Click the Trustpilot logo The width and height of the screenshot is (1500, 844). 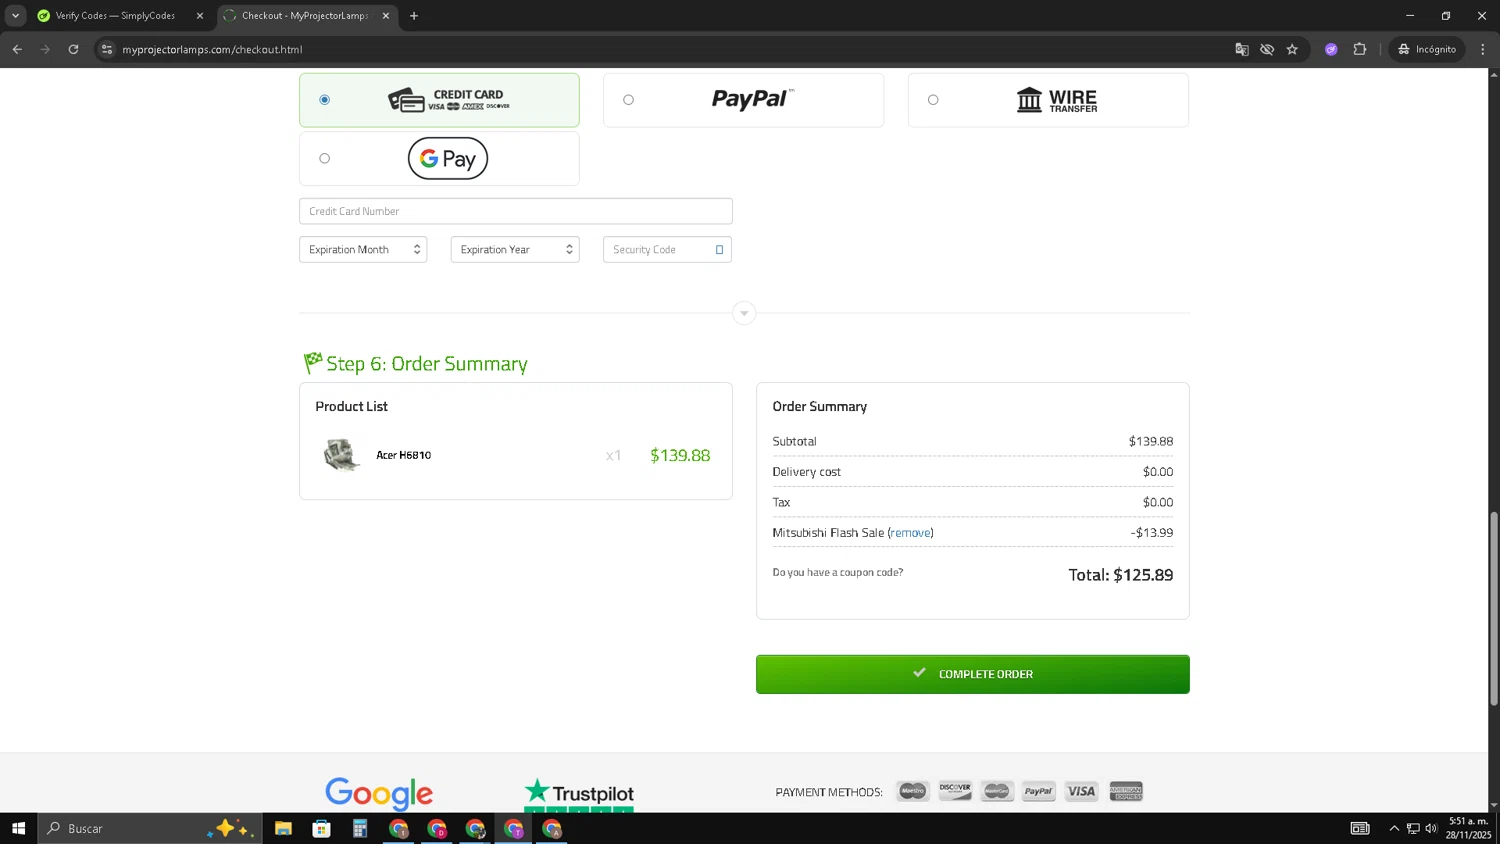[x=579, y=794]
